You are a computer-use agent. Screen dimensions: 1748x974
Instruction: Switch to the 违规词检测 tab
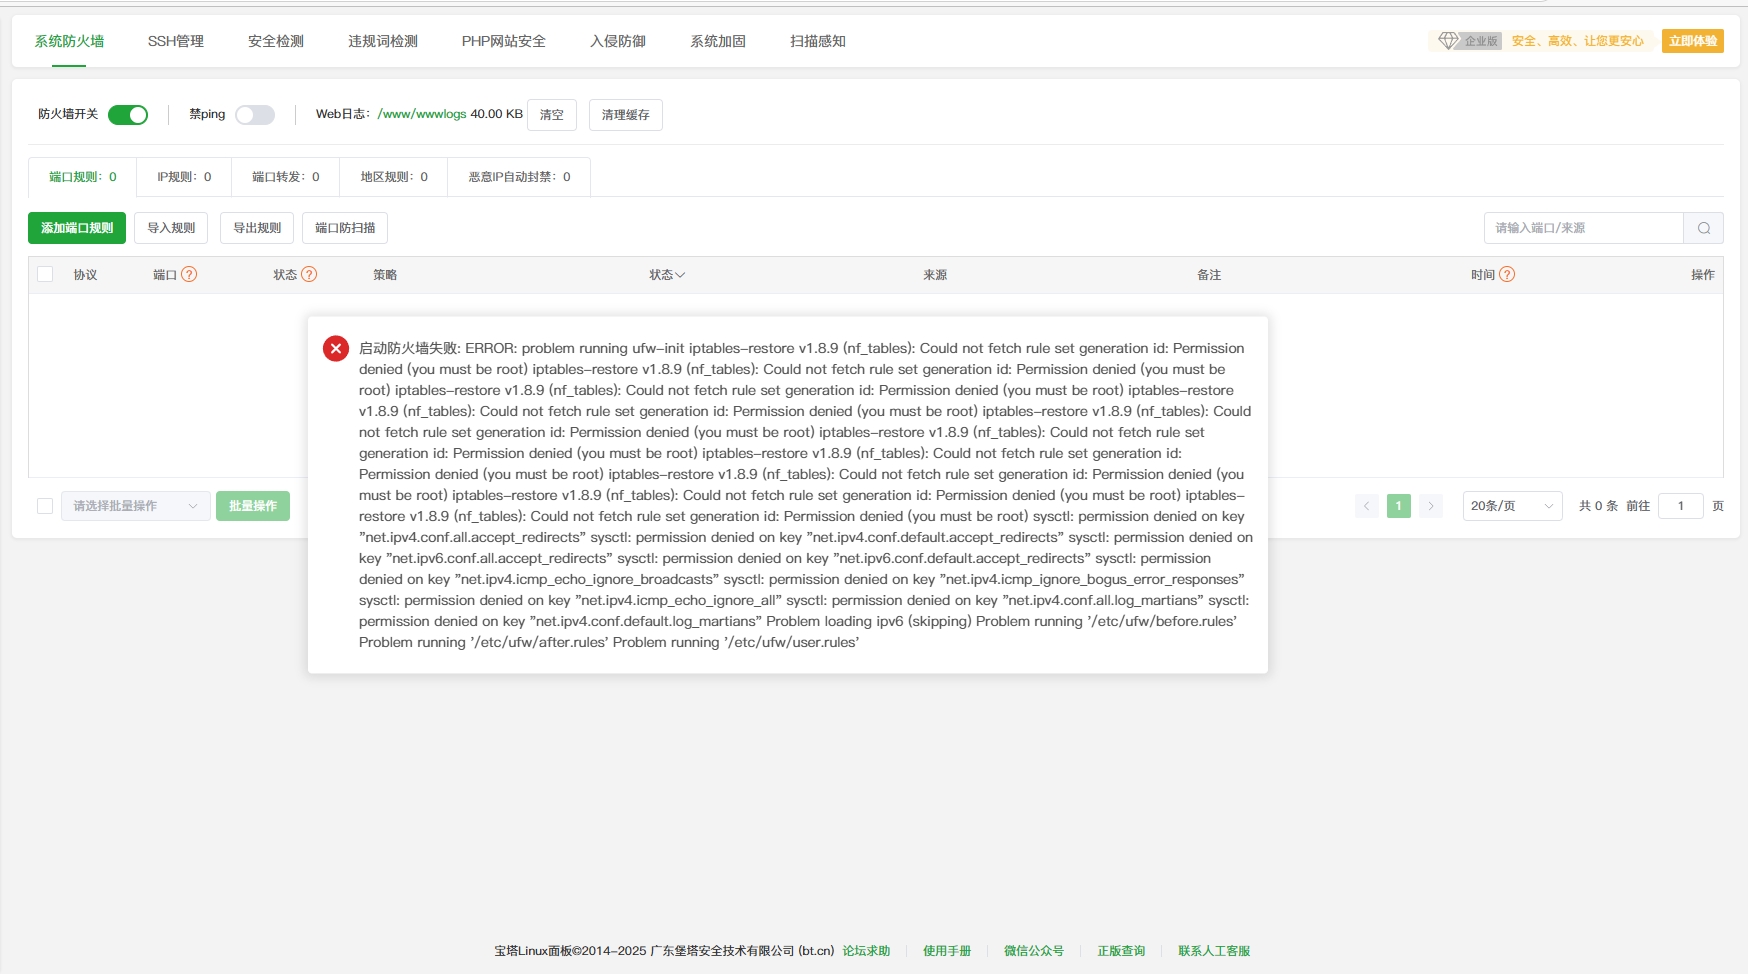383,41
